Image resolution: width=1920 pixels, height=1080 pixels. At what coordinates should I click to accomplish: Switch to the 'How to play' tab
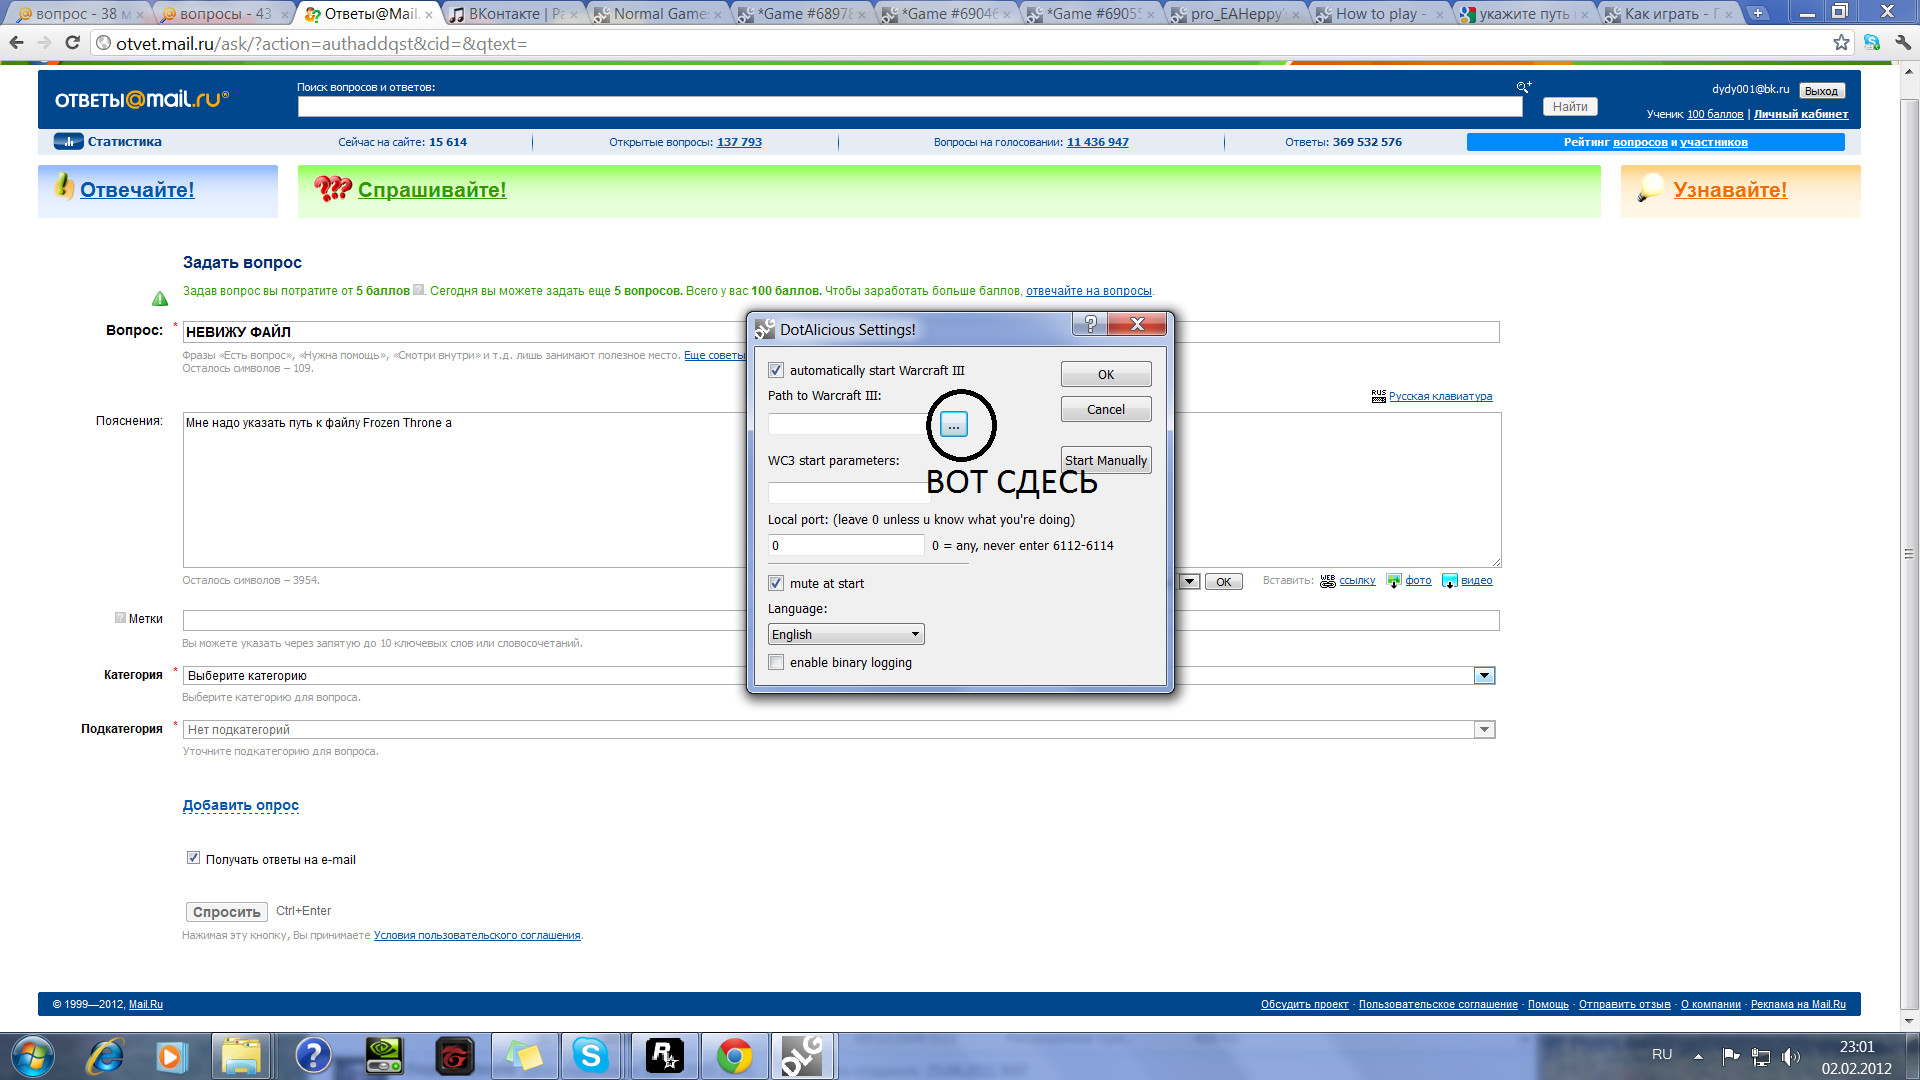[x=1378, y=14]
